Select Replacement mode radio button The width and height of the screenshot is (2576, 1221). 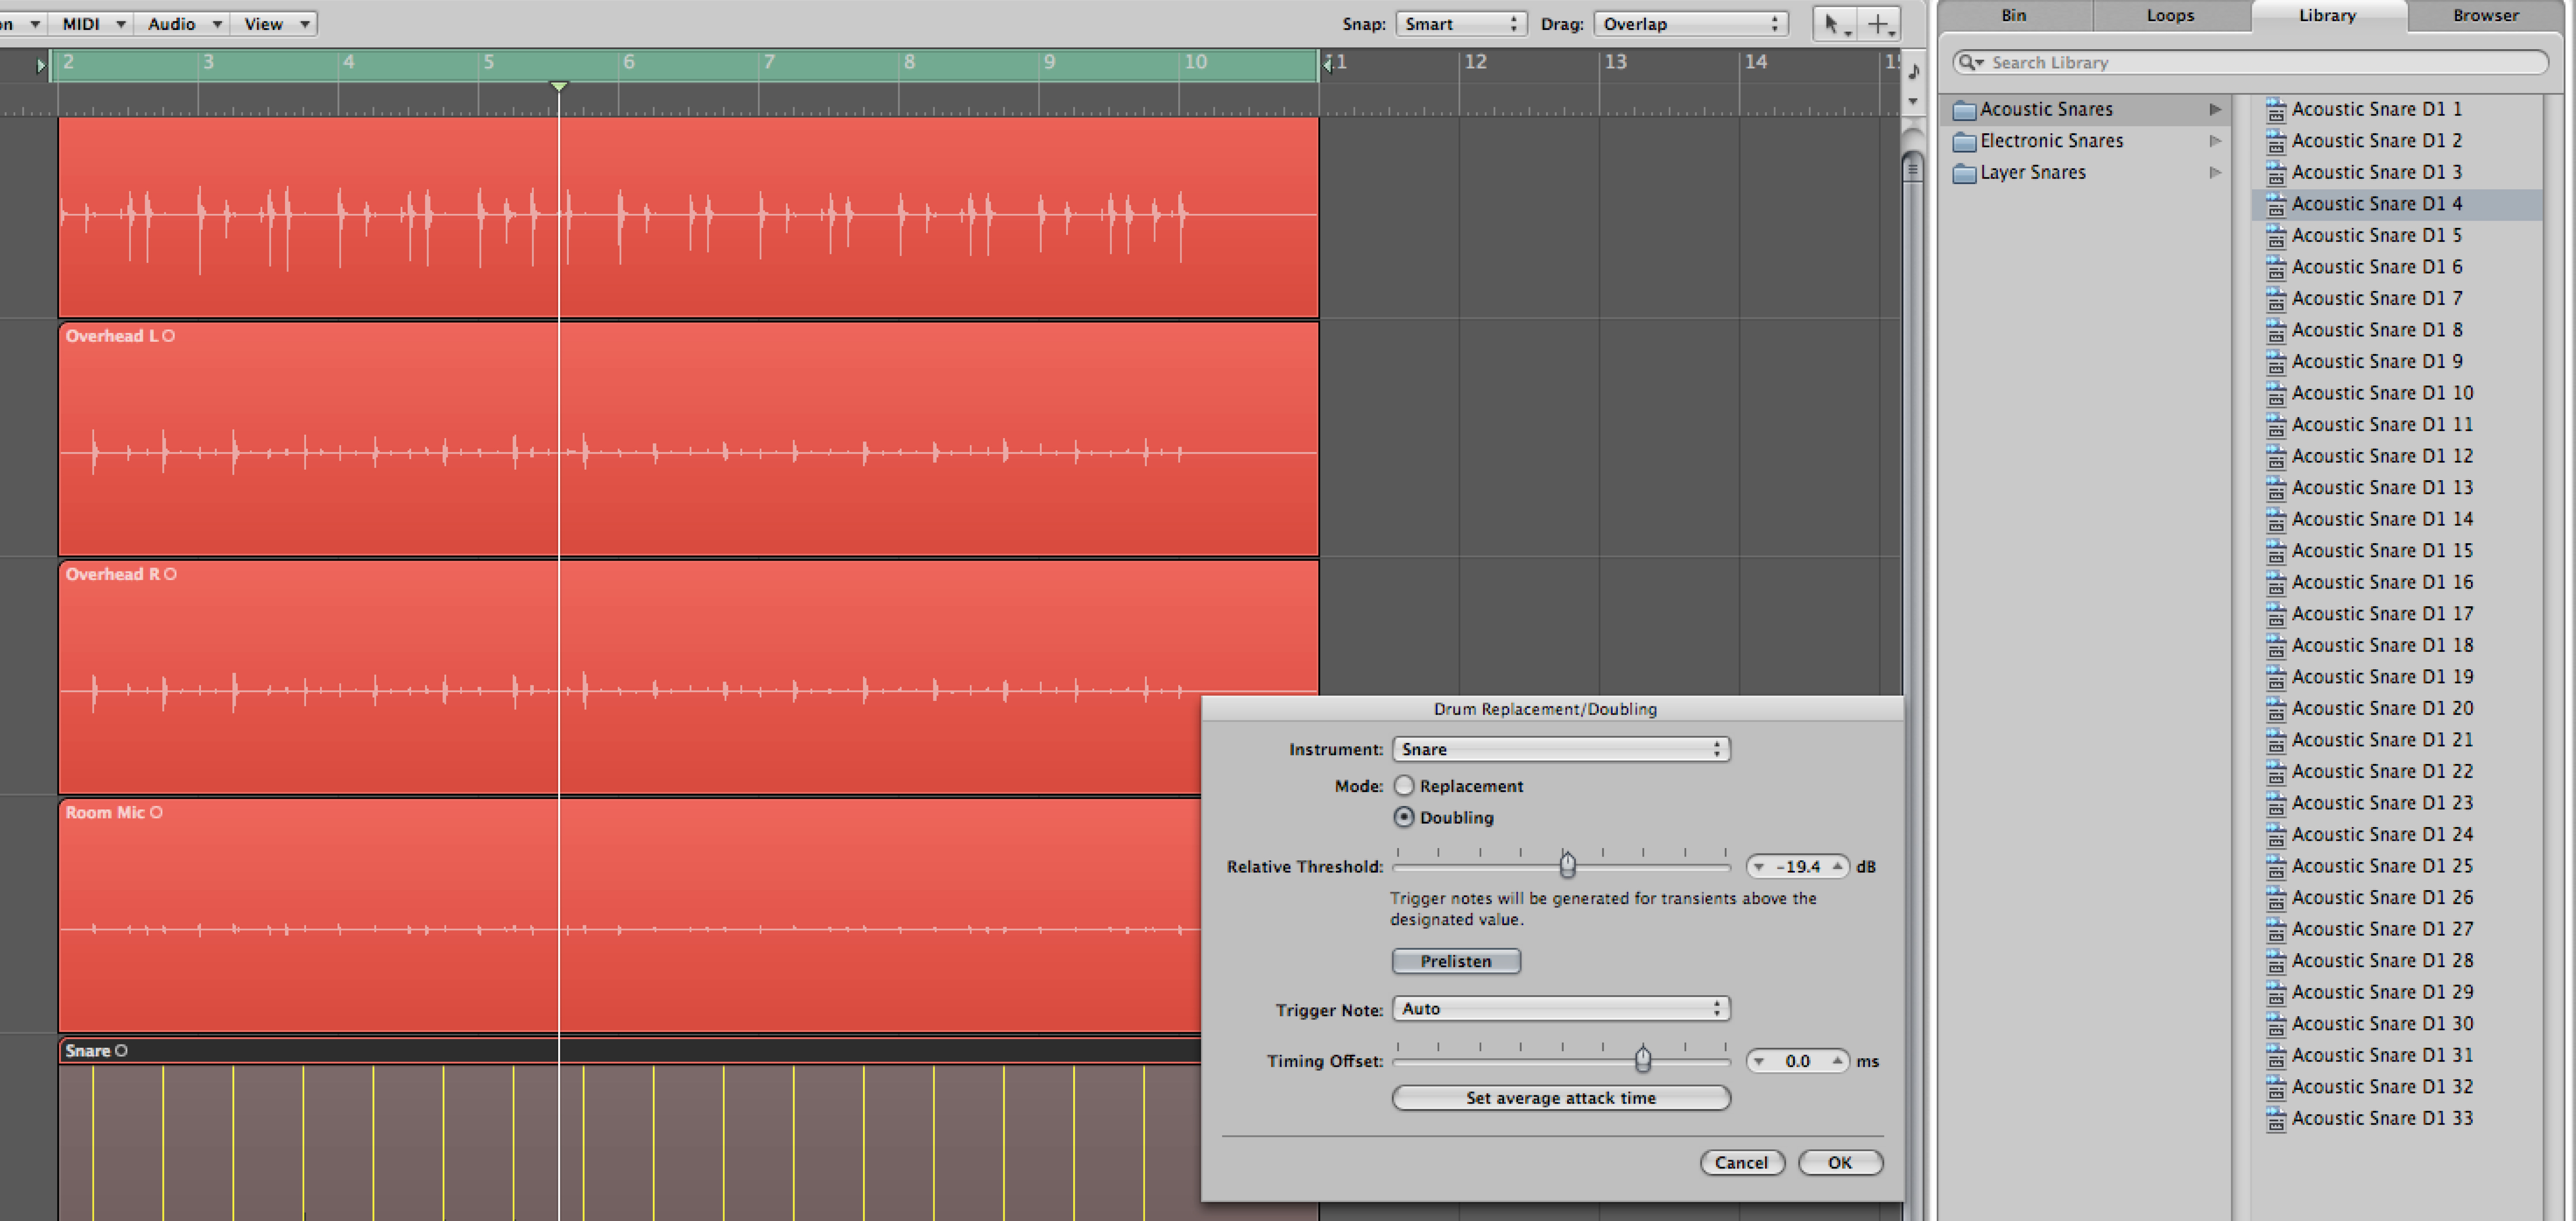point(1404,785)
